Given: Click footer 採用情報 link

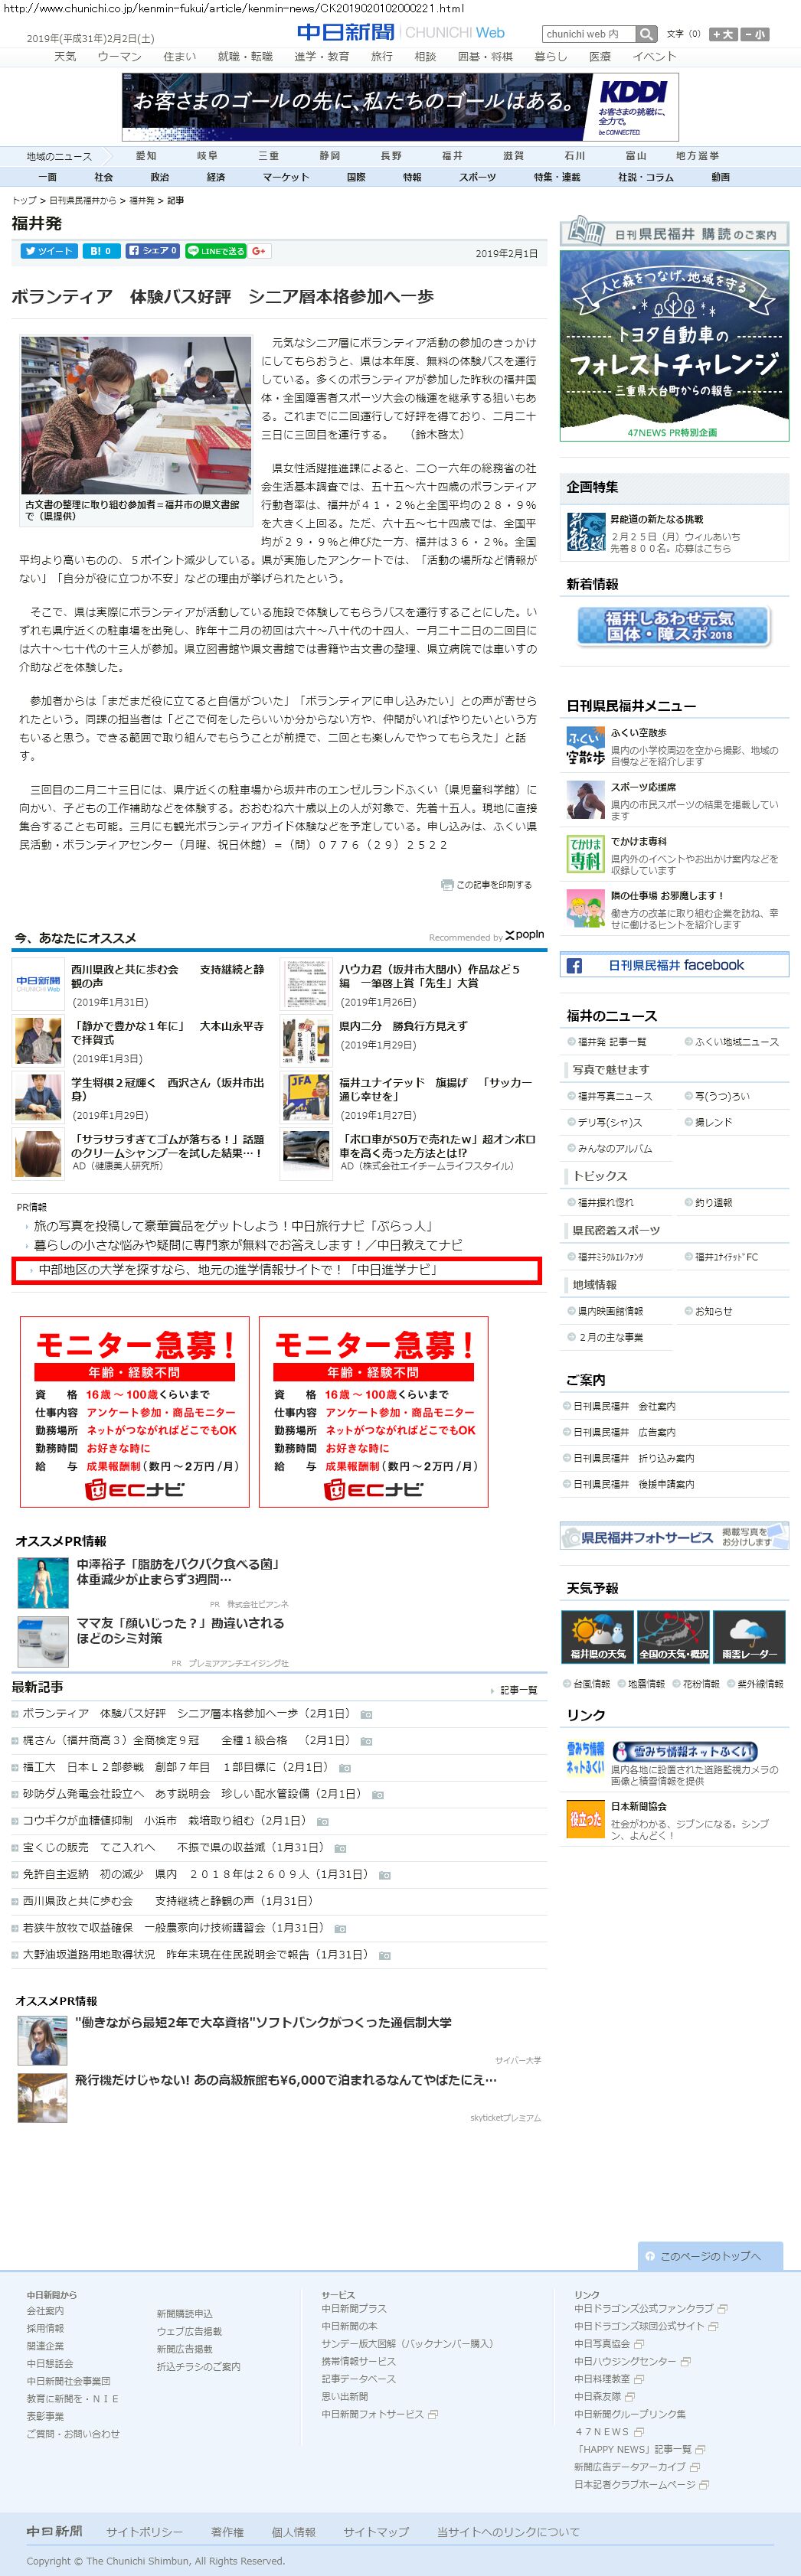Looking at the screenshot, I should [45, 2329].
